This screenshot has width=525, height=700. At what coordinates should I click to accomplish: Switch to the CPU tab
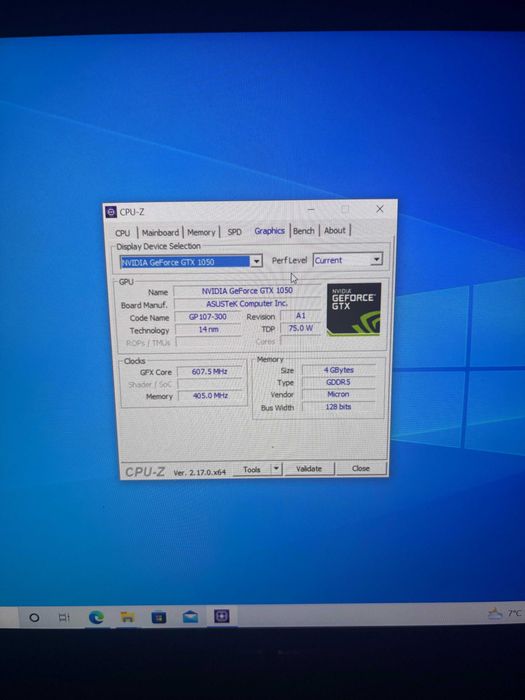coord(122,233)
